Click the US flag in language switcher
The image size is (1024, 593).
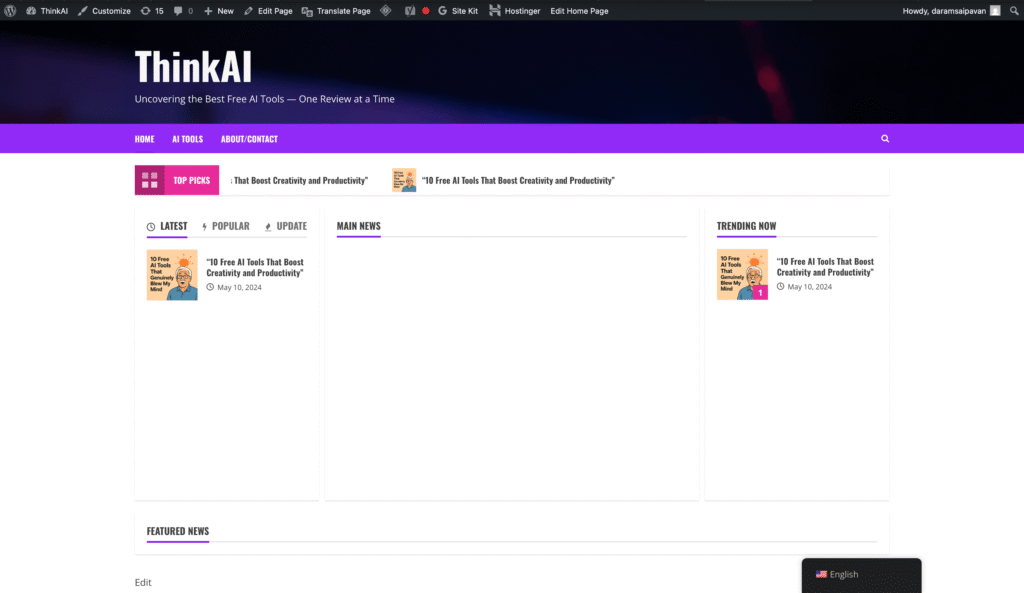coord(821,575)
